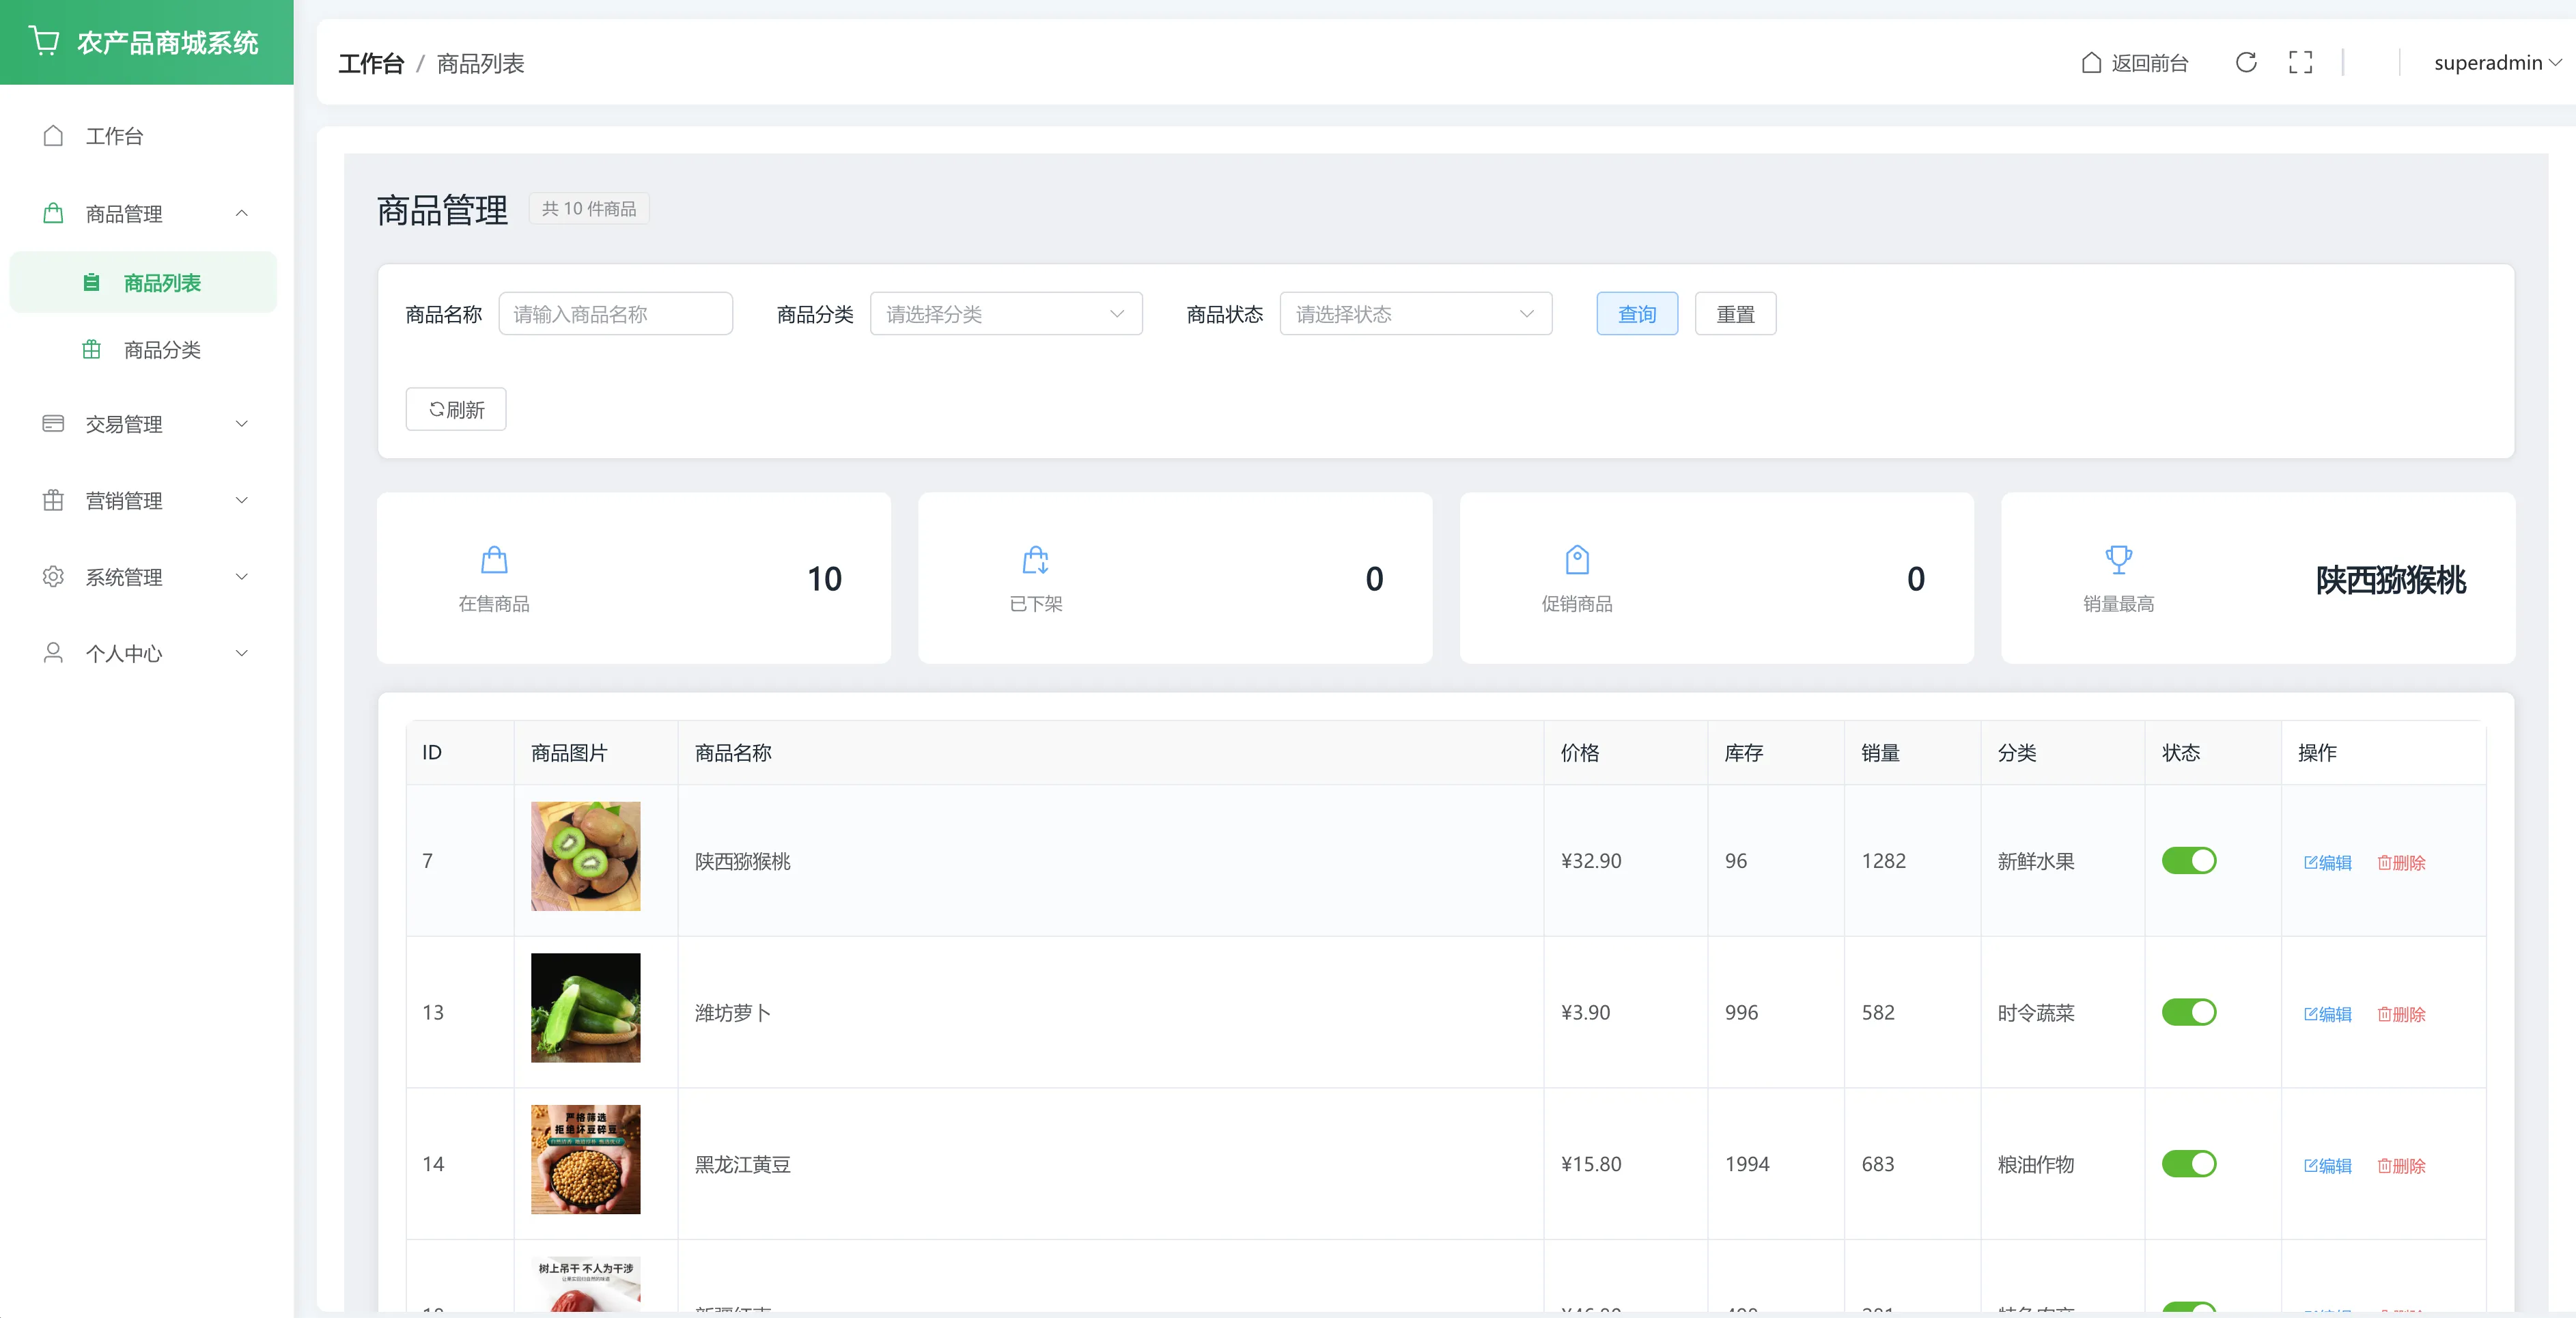Click the 返回前台 home icon
Image resolution: width=2576 pixels, height=1318 pixels.
2091,63
